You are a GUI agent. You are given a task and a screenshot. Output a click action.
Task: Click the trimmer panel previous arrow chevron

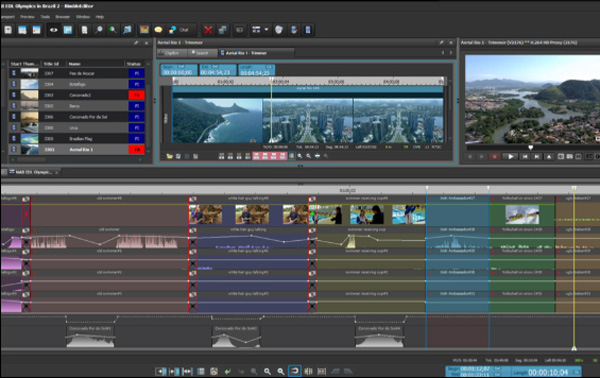[x=443, y=53]
